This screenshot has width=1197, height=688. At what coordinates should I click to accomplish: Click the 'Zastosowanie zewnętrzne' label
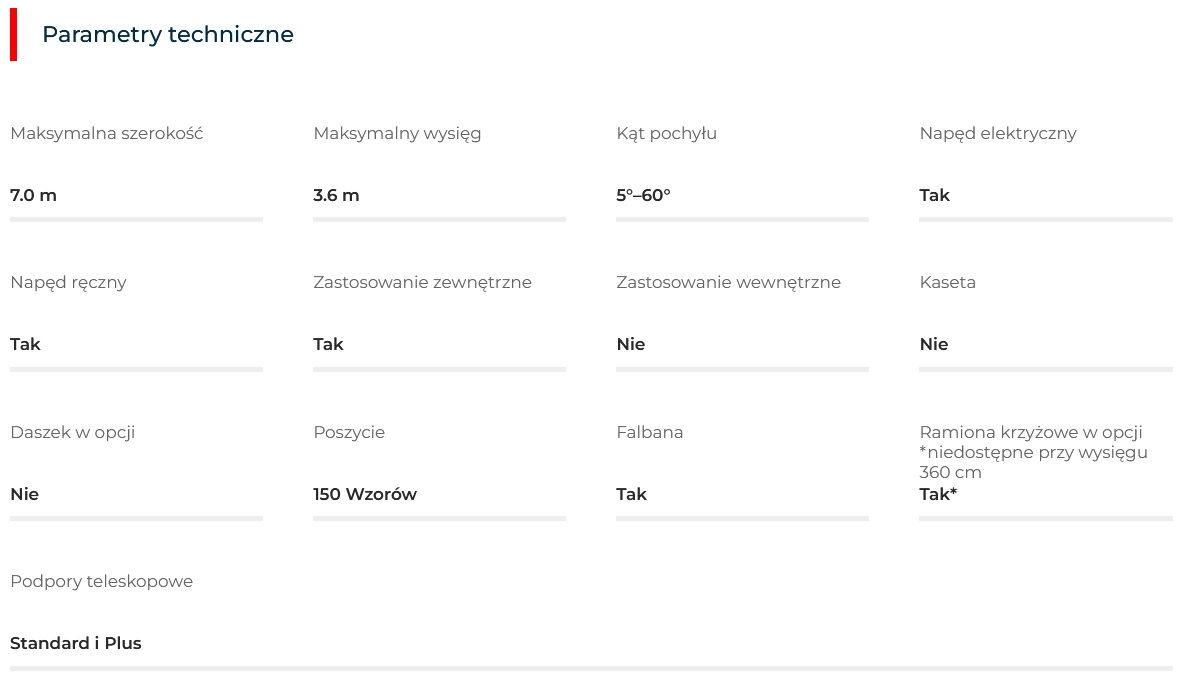point(422,283)
